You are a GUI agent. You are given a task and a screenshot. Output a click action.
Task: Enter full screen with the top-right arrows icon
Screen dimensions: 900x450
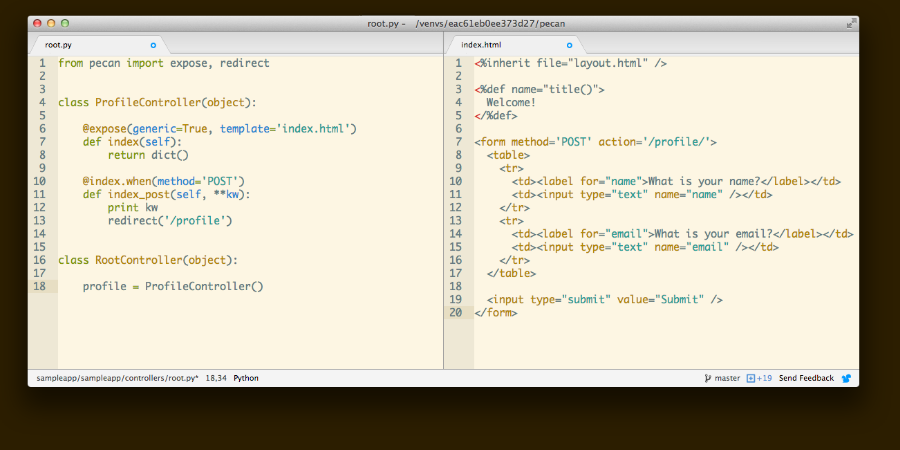[x=851, y=24]
